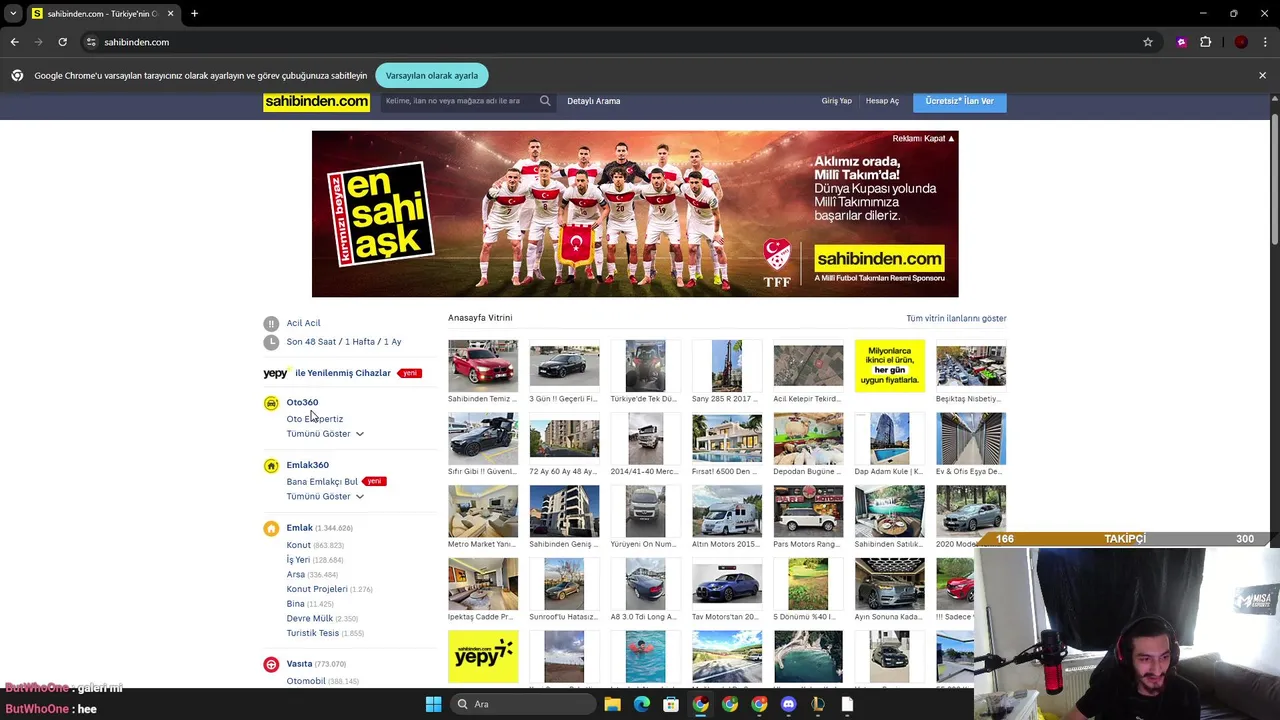1280x720 pixels.
Task: Click the Chrome address bar
Action: (x=620, y=42)
